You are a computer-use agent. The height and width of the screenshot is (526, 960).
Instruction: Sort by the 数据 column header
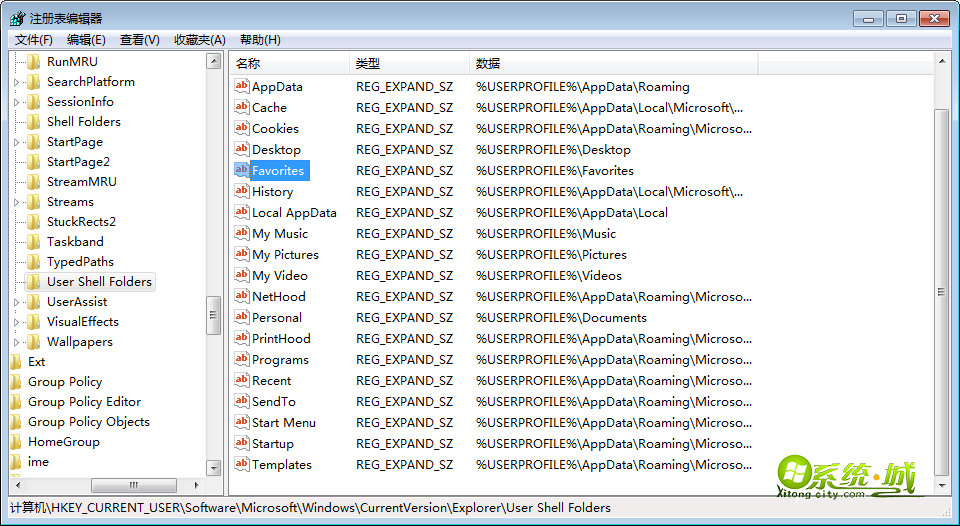[614, 64]
